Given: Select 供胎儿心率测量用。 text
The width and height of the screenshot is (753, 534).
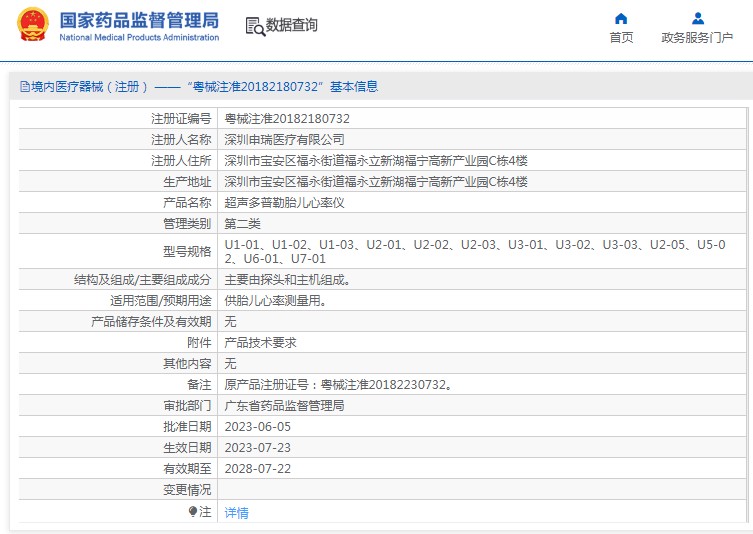Looking at the screenshot, I should (275, 301).
